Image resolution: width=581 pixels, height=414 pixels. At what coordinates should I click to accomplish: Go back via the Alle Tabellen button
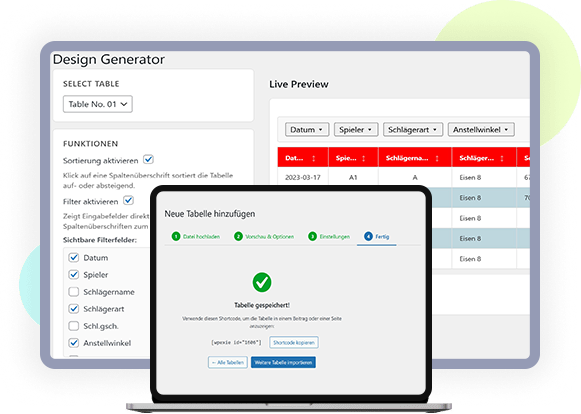228,362
